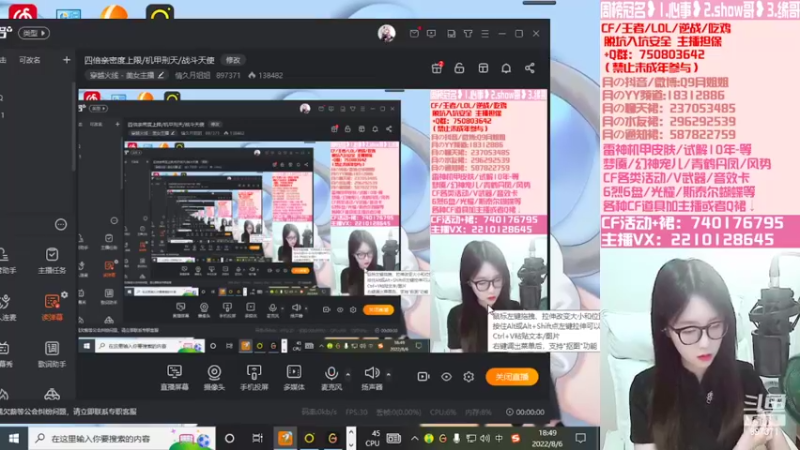
Task: Open the settings gear beside 关闭直播
Action: pos(468,377)
